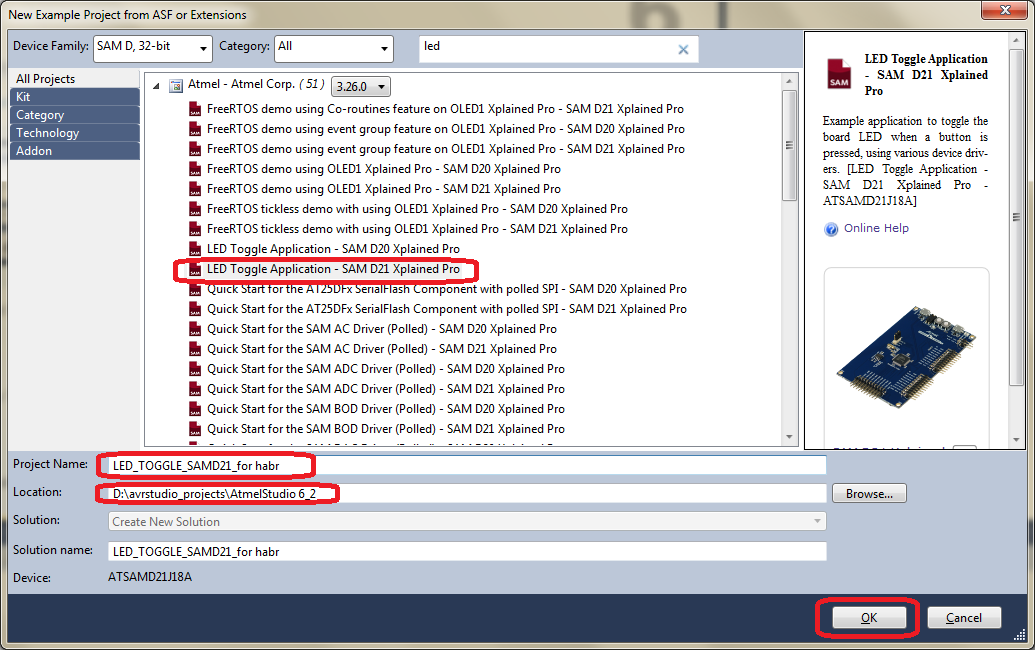
Task: Select LED Toggle Application - SAM D21 Xplained Pro
Action: coord(333,269)
